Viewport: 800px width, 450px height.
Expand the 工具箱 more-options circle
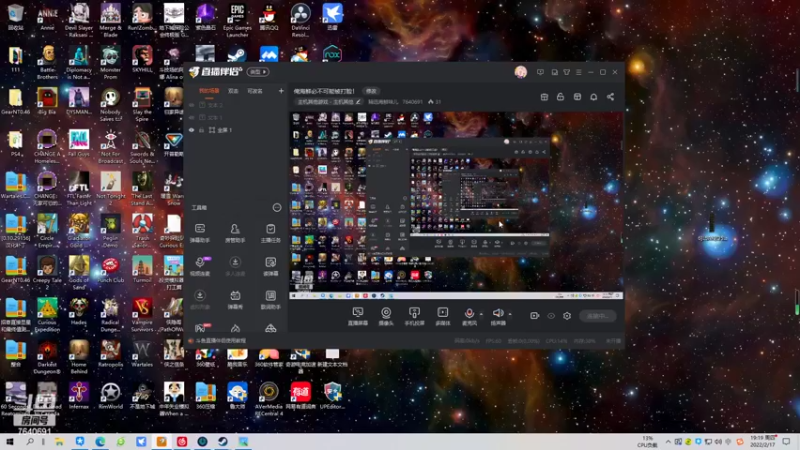click(x=277, y=208)
